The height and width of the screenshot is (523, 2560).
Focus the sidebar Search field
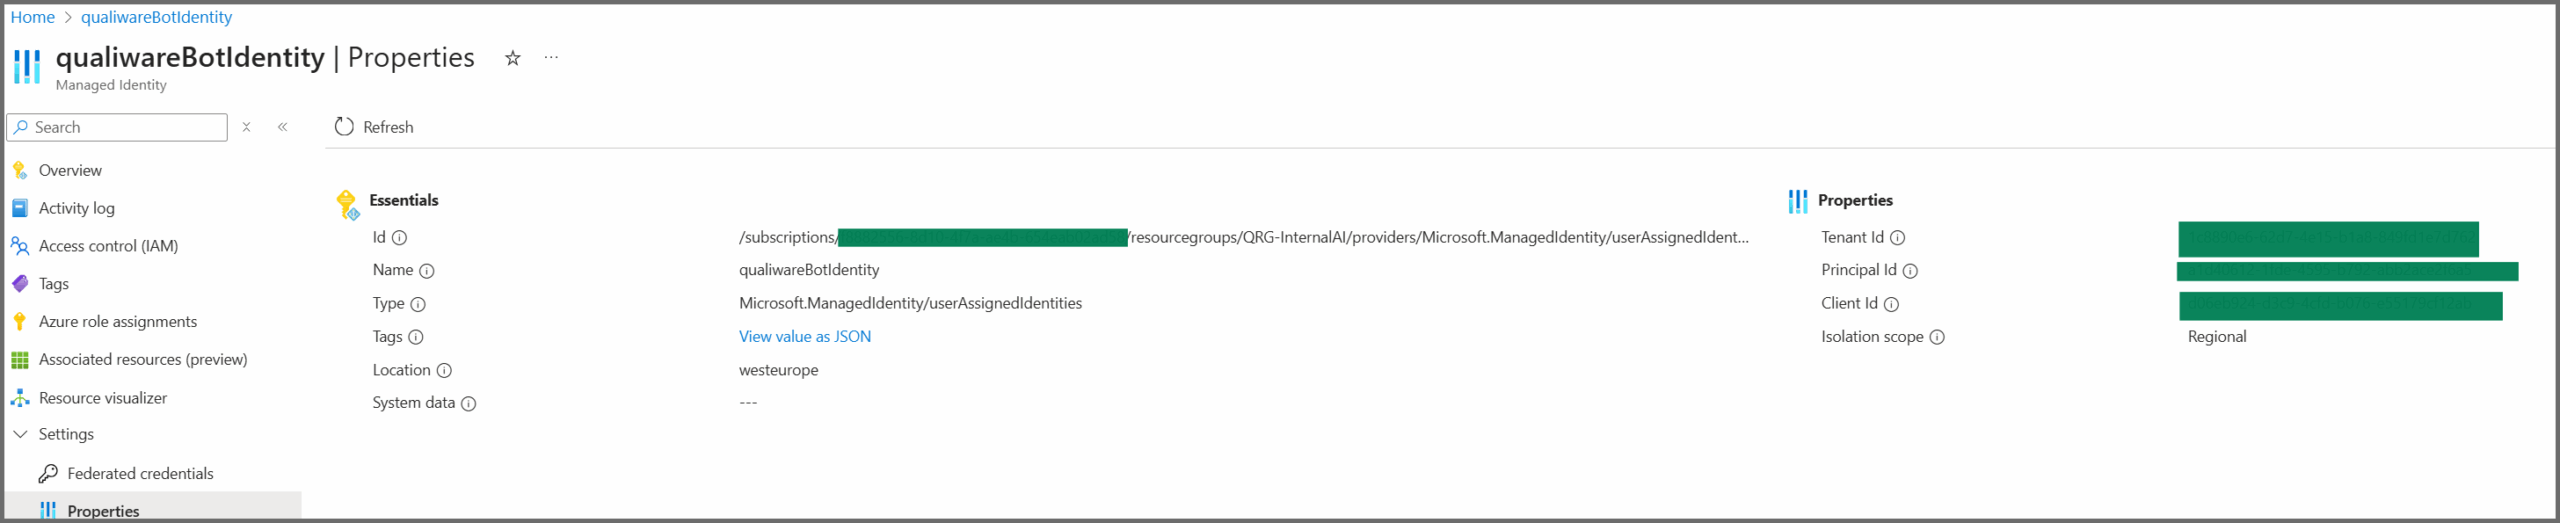pos(125,127)
